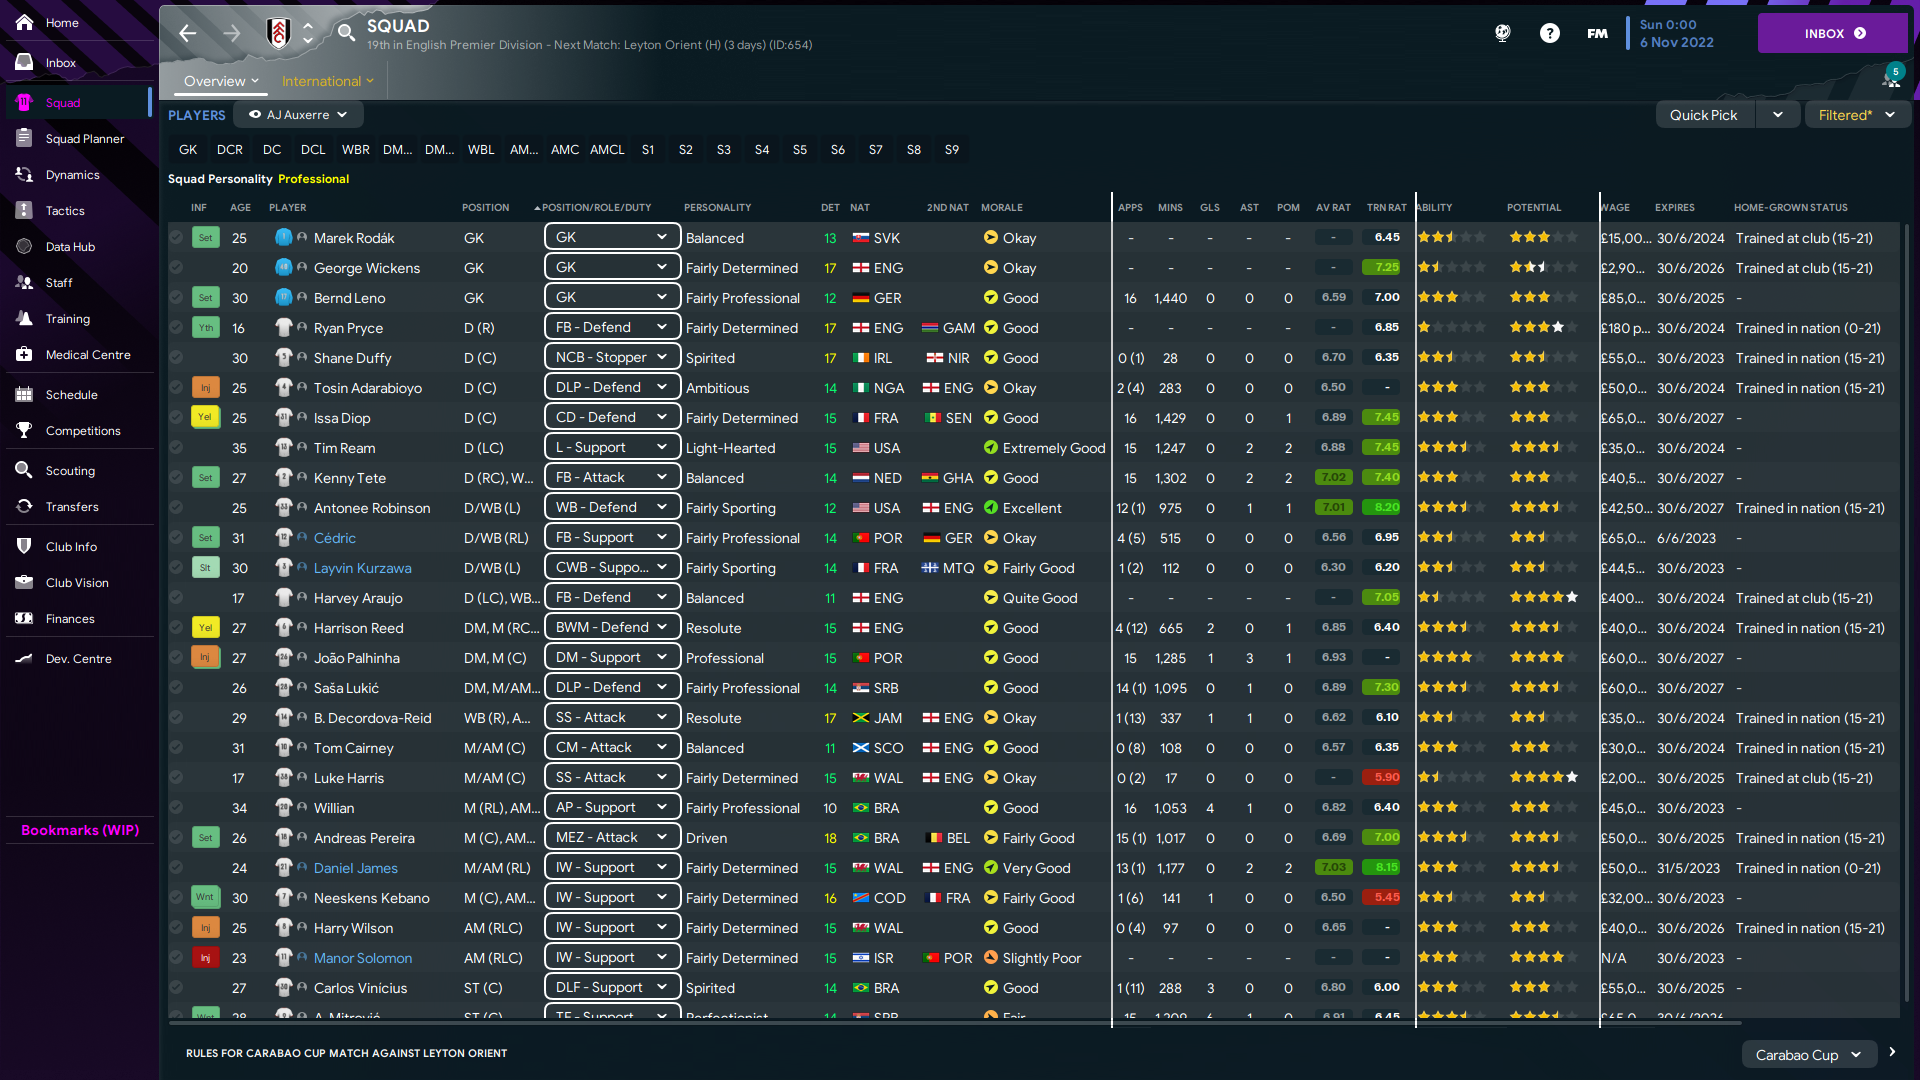
Task: Open the Quick Pick dropdown arrow
Action: 1777,115
